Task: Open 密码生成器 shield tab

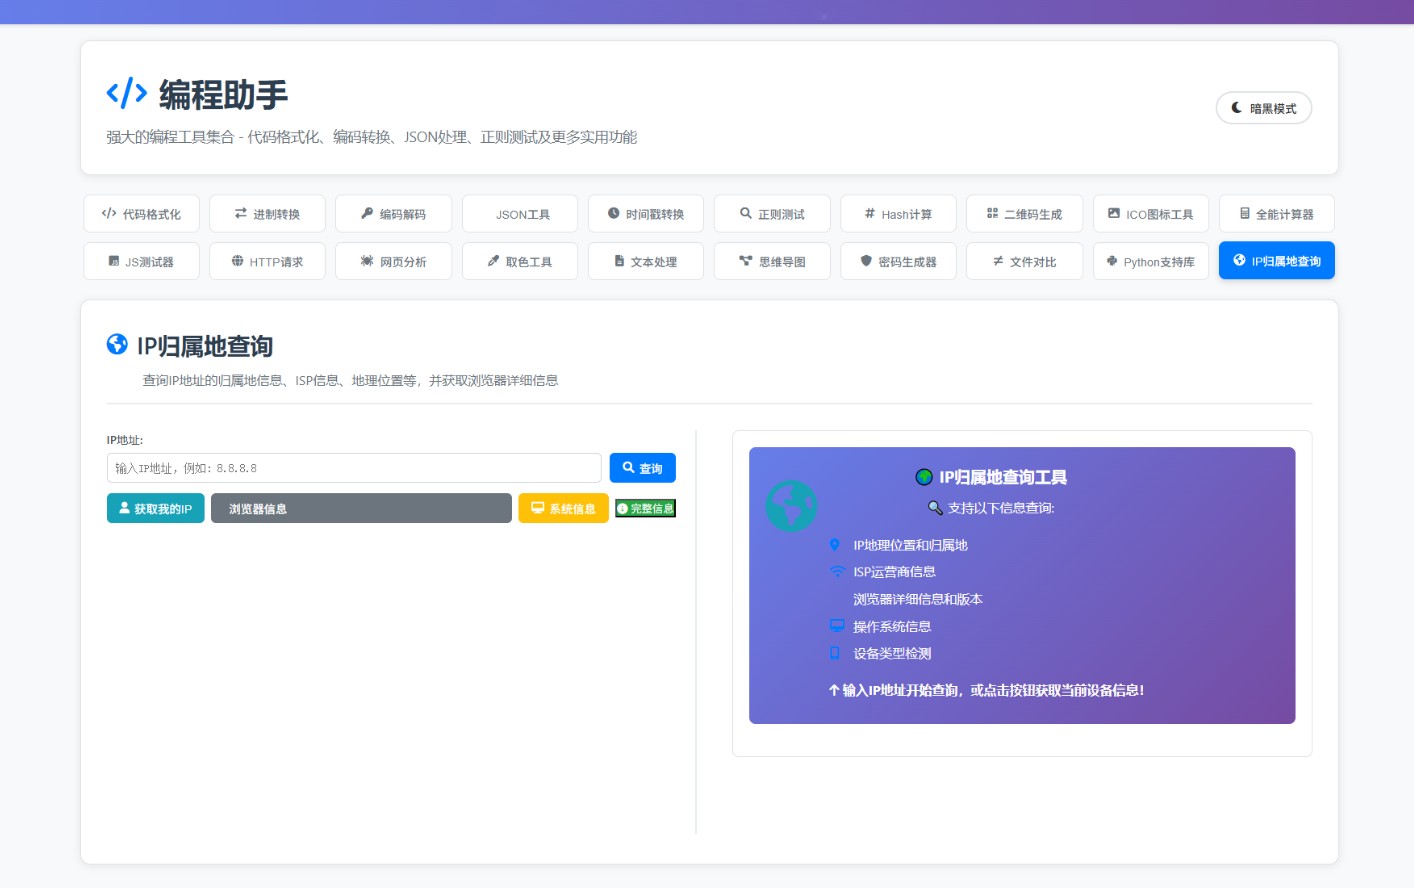Action: [898, 261]
